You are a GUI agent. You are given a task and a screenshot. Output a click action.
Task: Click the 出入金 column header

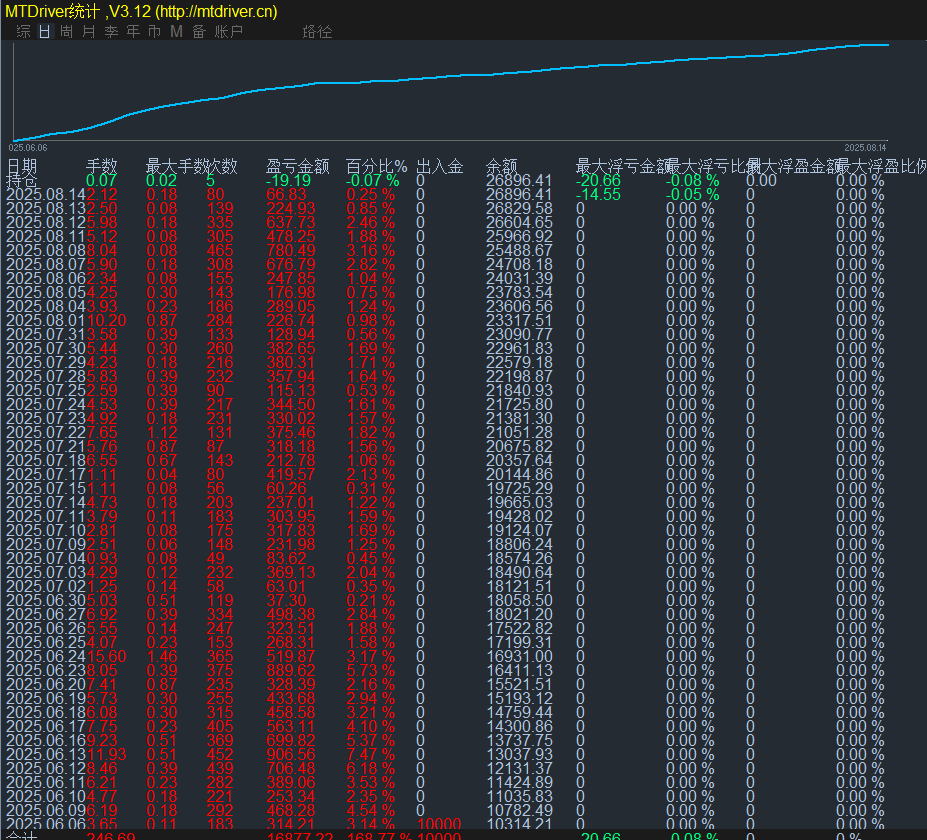point(439,166)
